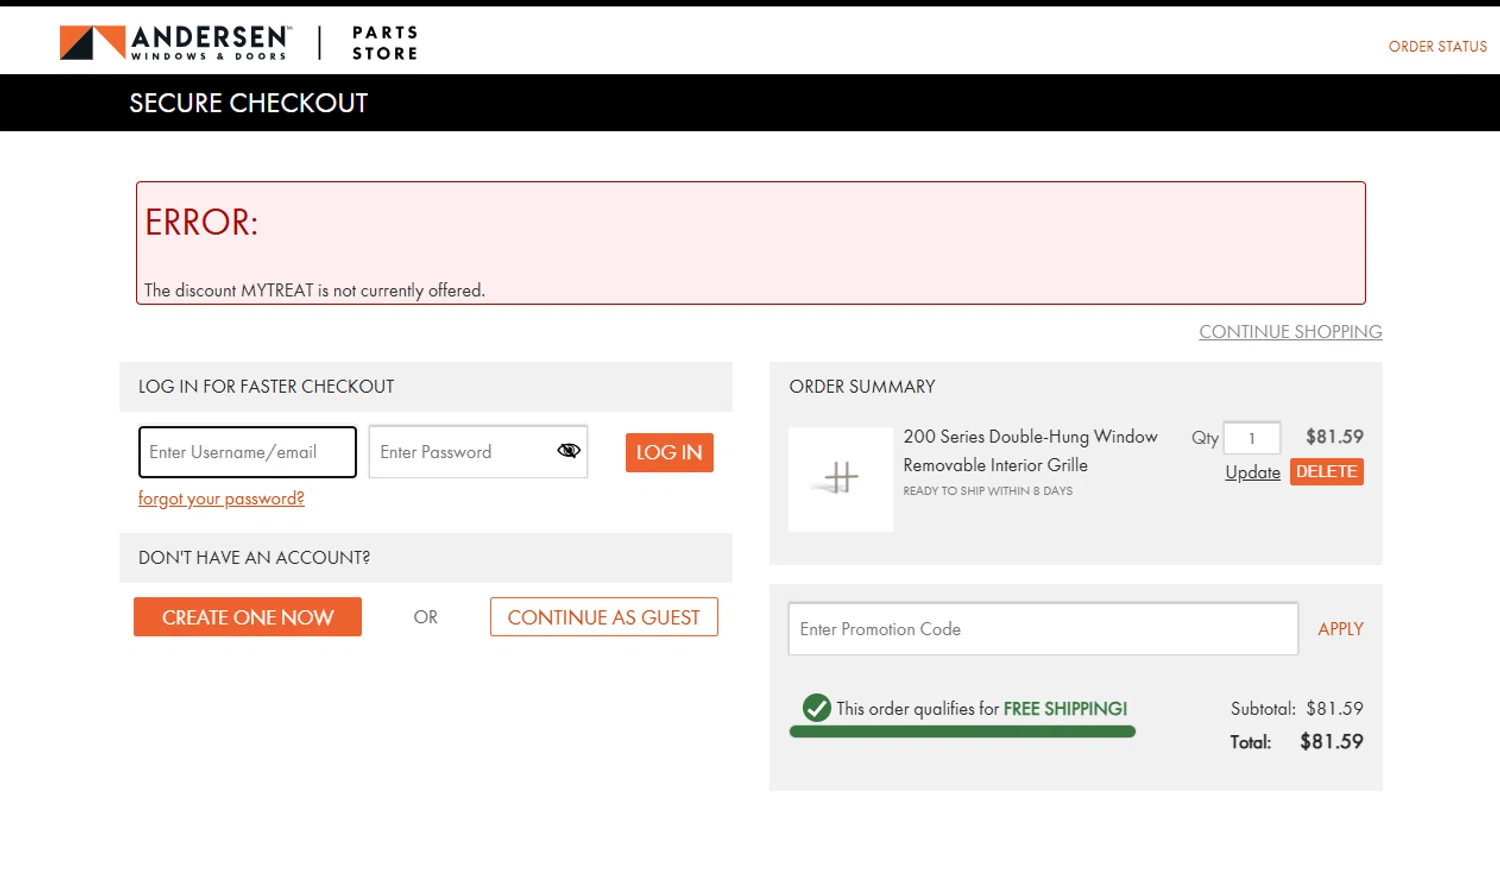
Task: Click the Update quantity link
Action: click(1252, 472)
